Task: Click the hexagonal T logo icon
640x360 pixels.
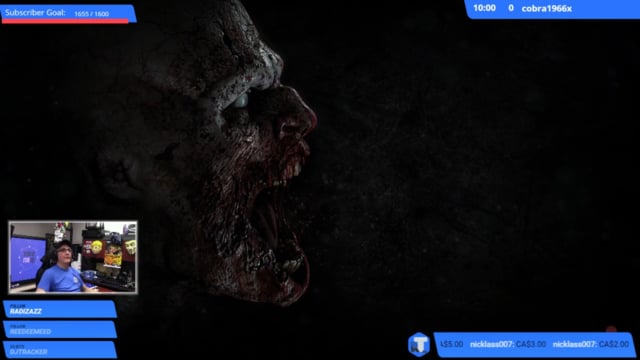Action: point(419,344)
